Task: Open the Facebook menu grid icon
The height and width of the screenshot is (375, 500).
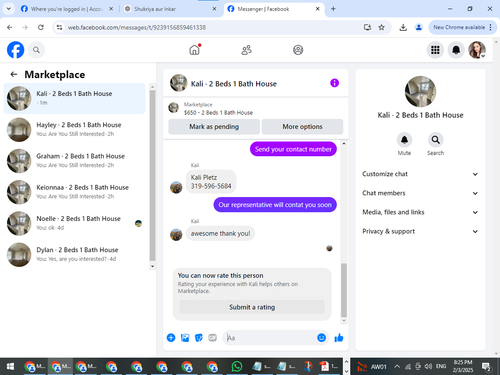Action: (x=435, y=50)
